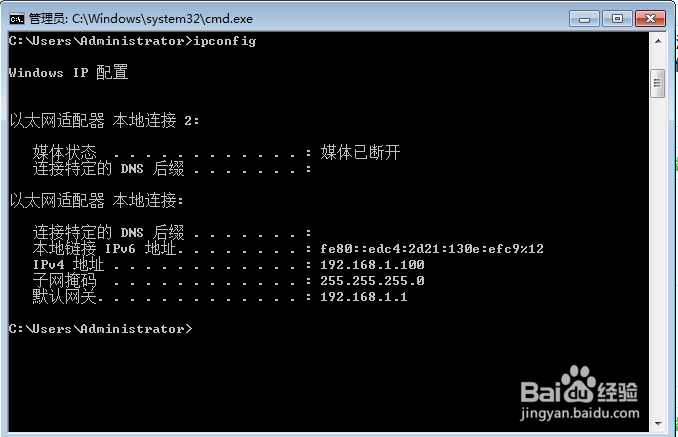Viewport: 678px width, 437px height.
Task: Click the fe80 IPv6 link-local address
Action: pyautogui.click(x=432, y=249)
